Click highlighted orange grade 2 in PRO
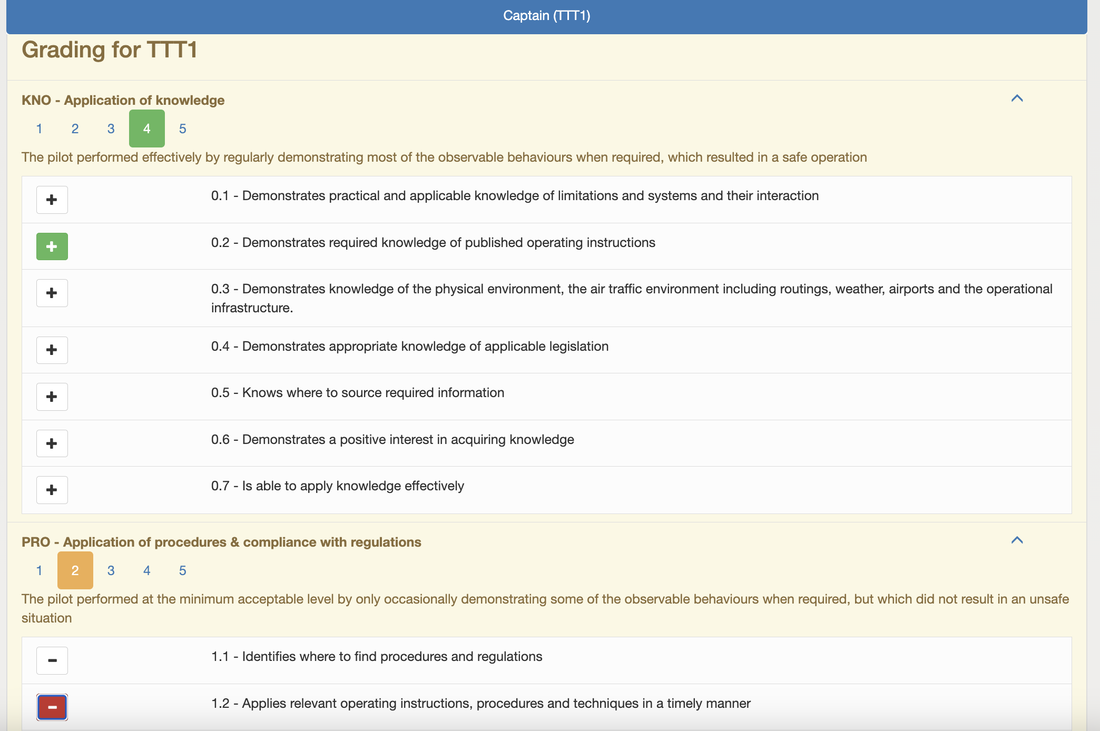Image resolution: width=1100 pixels, height=731 pixels. pos(75,570)
